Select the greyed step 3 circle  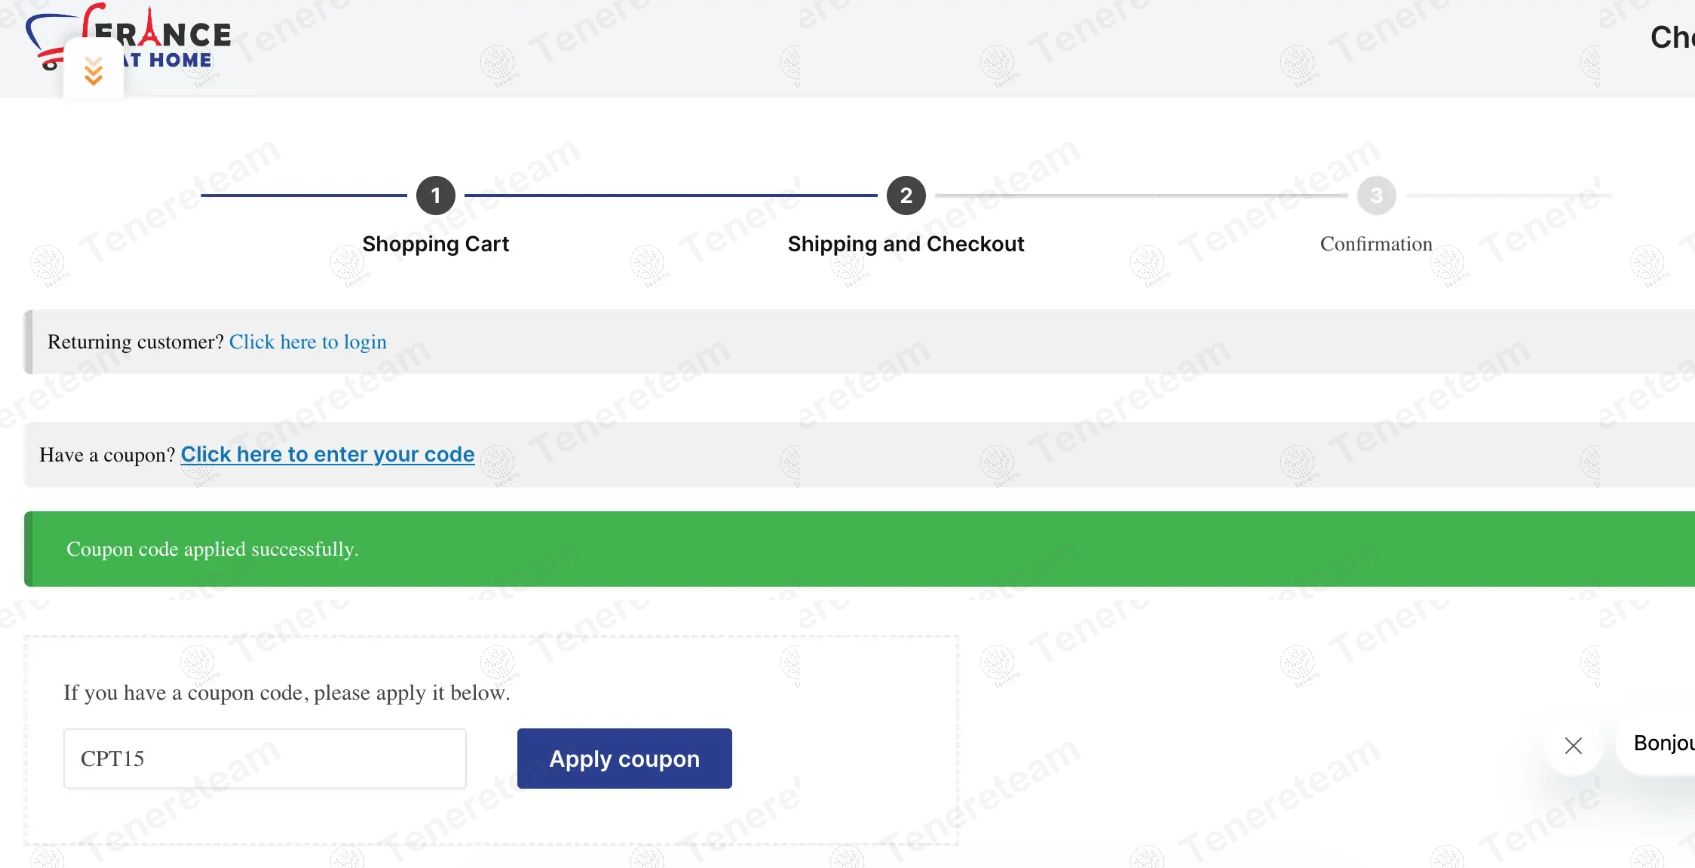coord(1376,196)
